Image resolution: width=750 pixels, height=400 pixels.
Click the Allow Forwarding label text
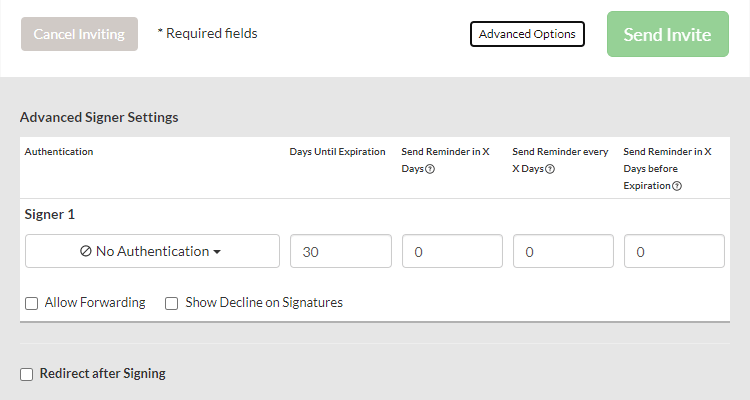[95, 303]
